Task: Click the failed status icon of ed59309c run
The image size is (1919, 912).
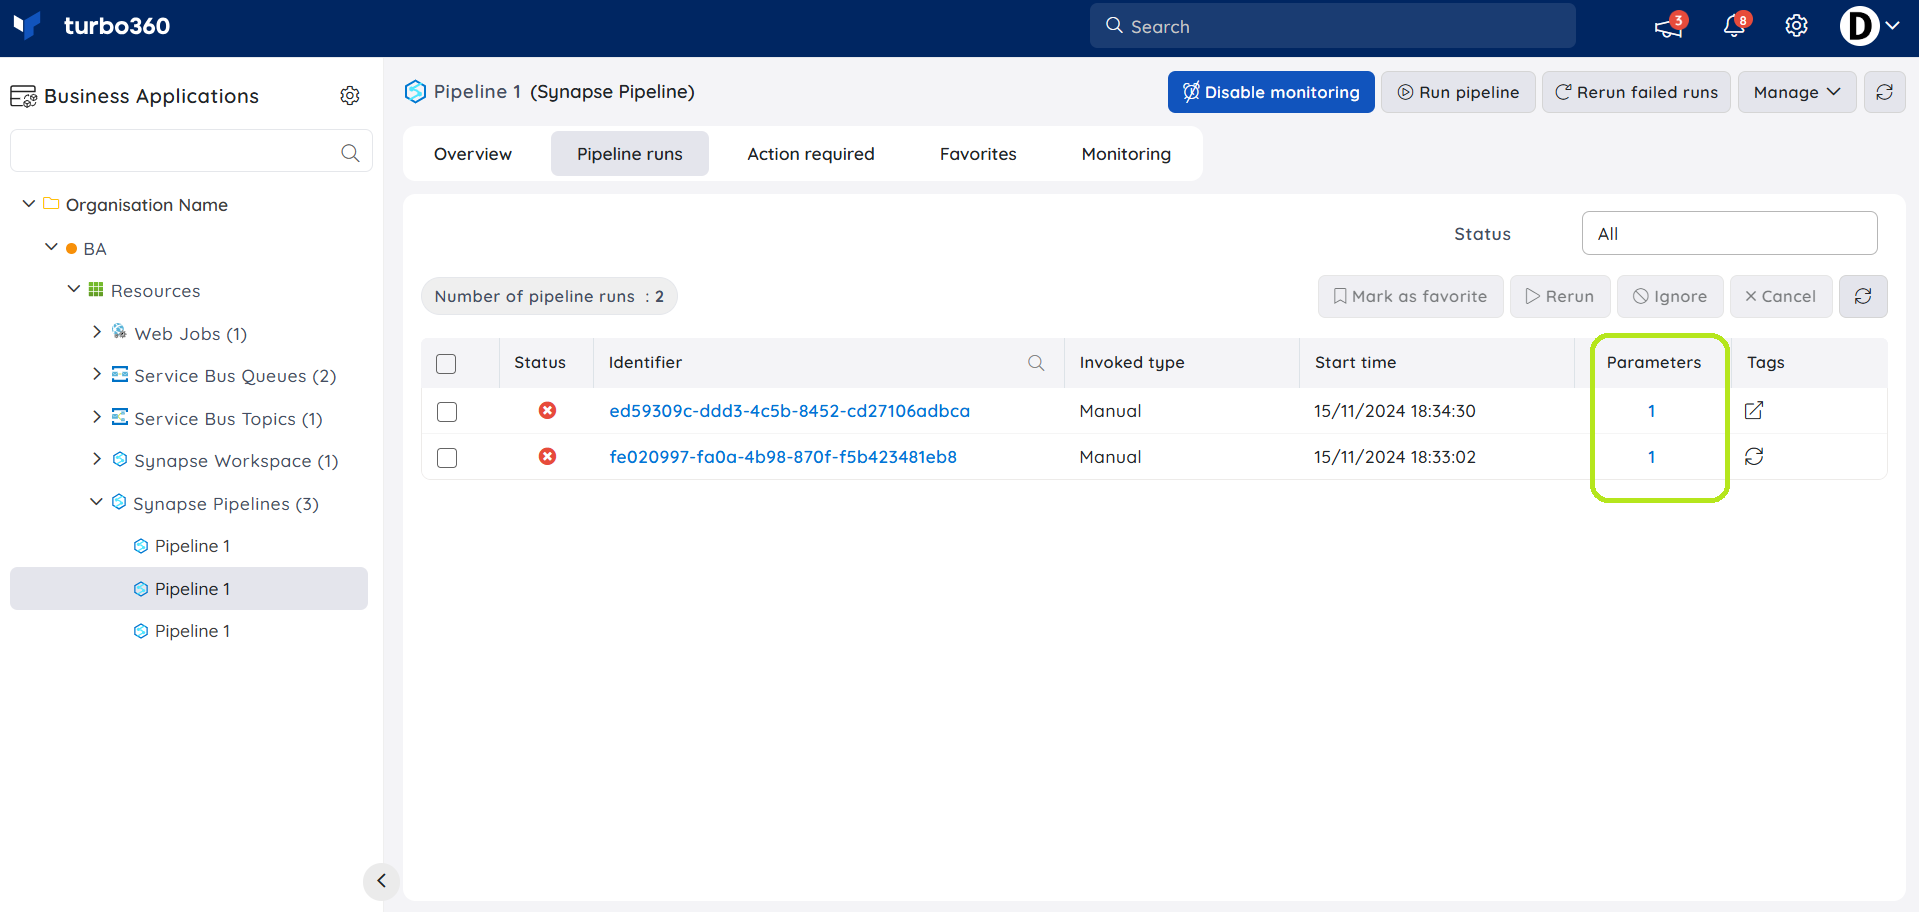Action: (x=547, y=410)
